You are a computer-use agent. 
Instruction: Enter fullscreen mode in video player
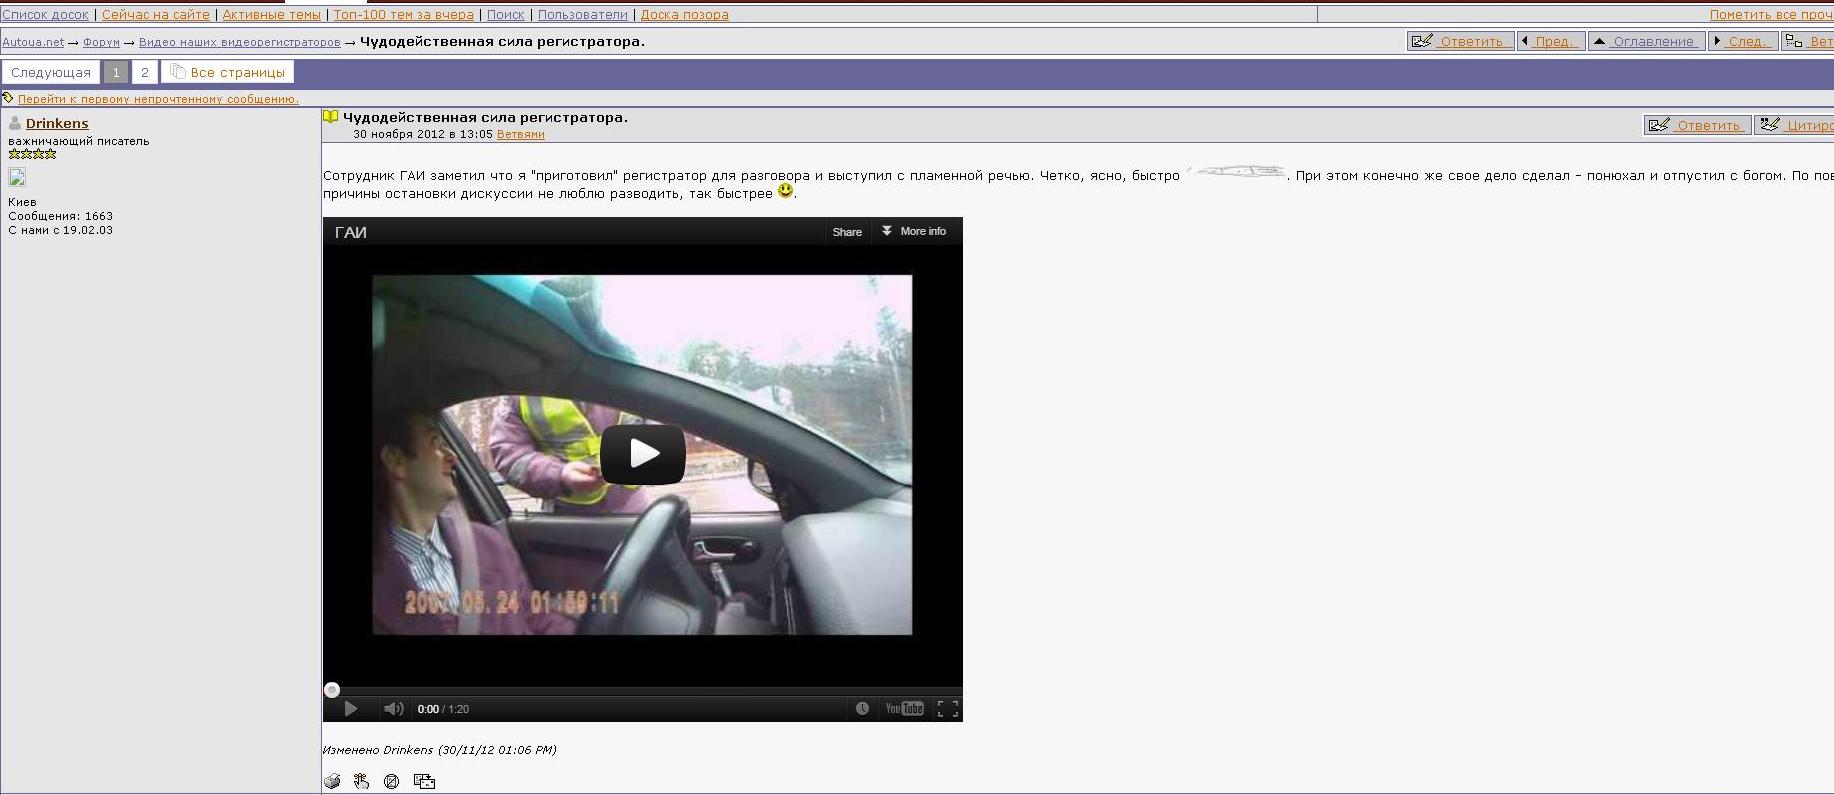point(947,709)
